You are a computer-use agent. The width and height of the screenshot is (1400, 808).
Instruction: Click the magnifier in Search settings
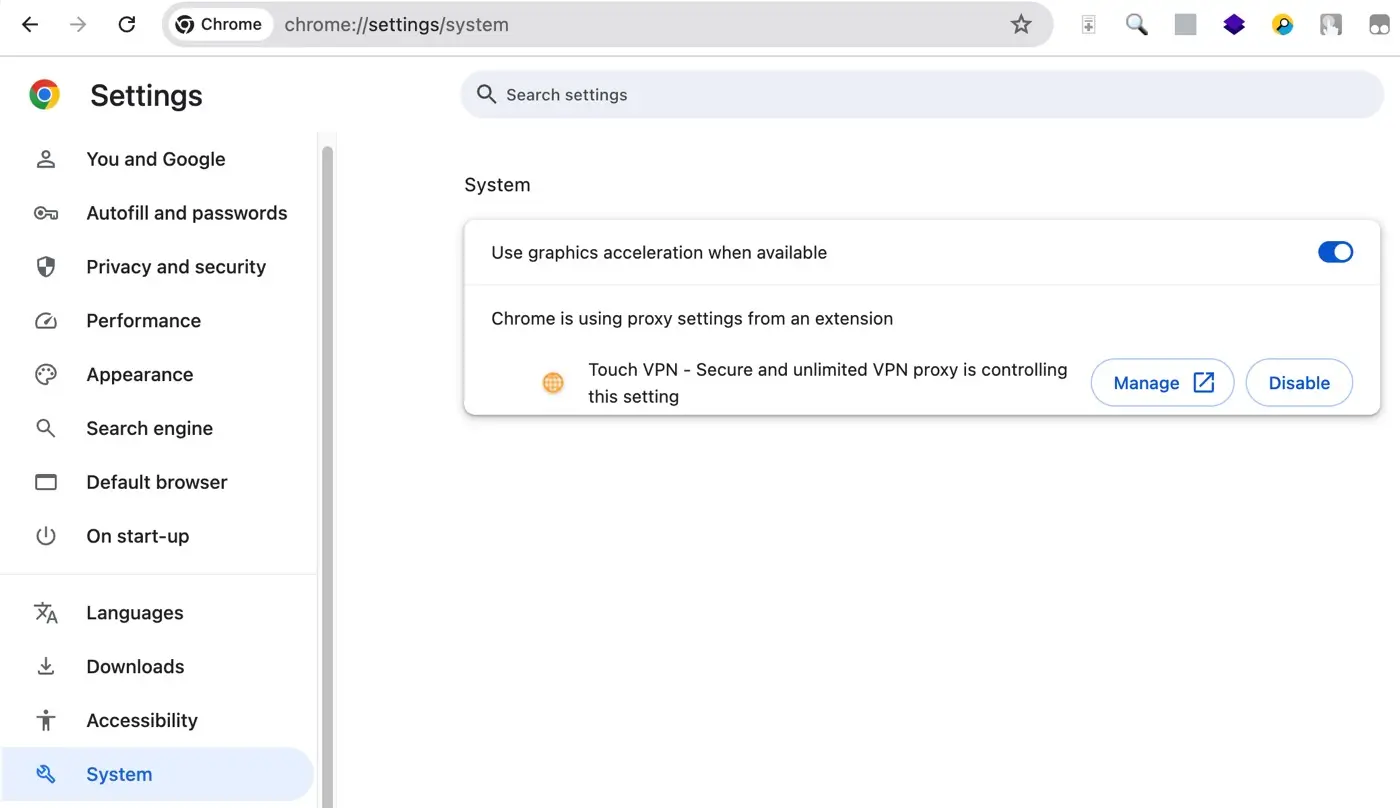(x=486, y=94)
